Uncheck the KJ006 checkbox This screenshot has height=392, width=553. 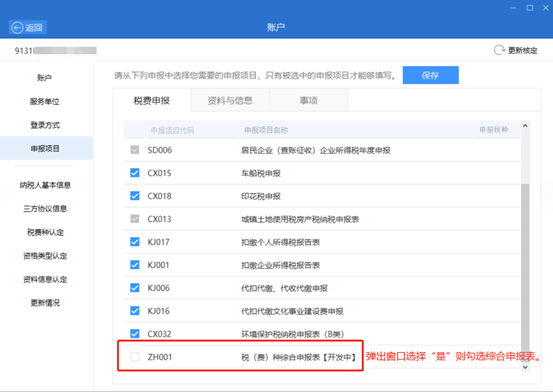pos(135,288)
